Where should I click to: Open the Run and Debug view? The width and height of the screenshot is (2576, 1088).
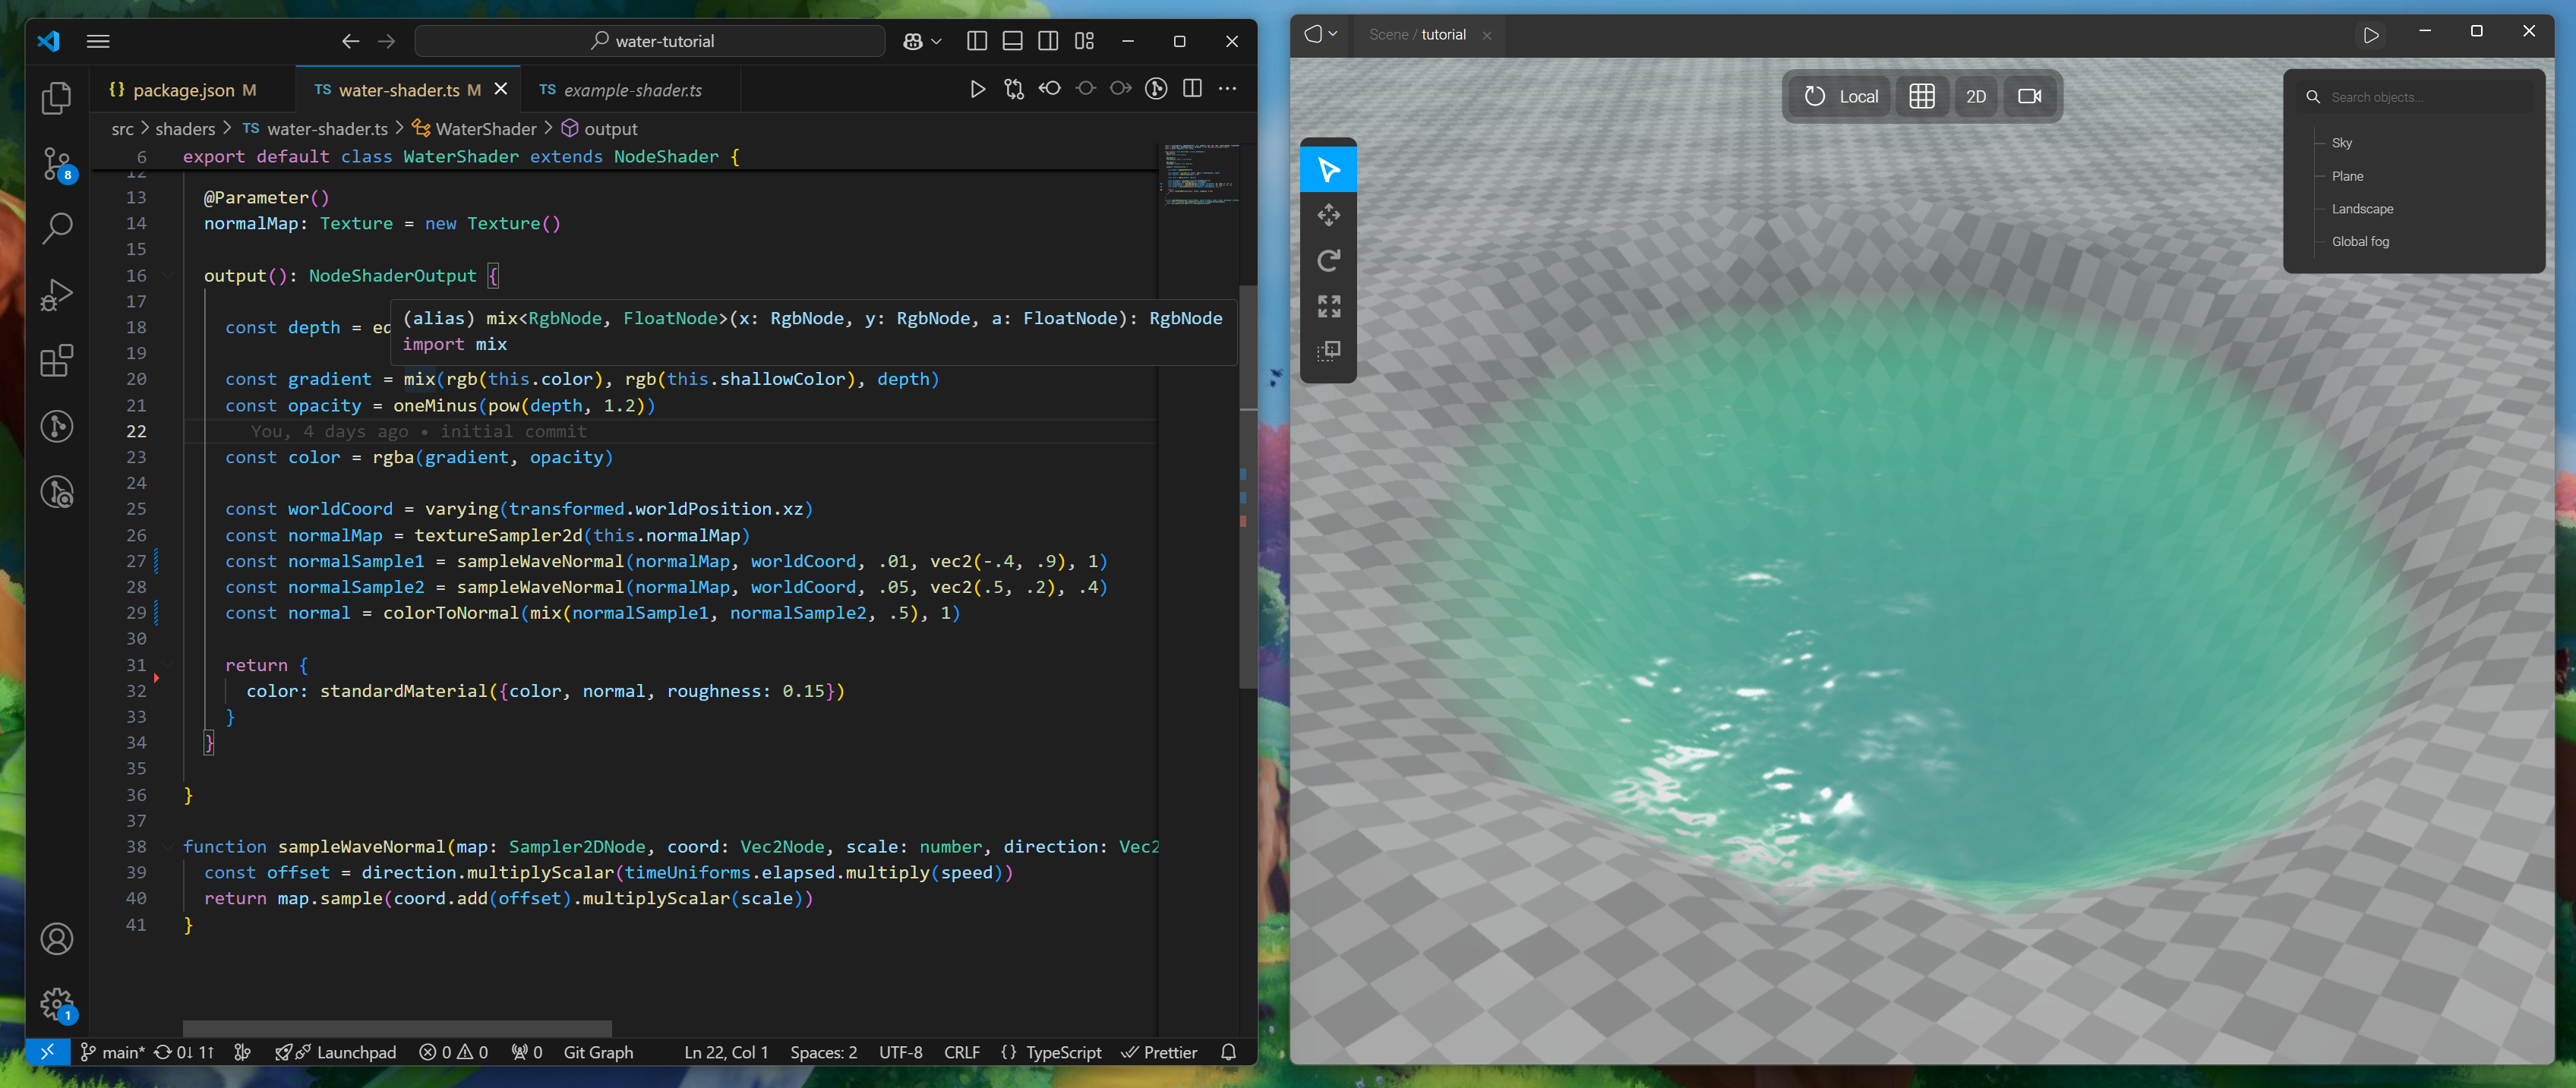click(57, 294)
